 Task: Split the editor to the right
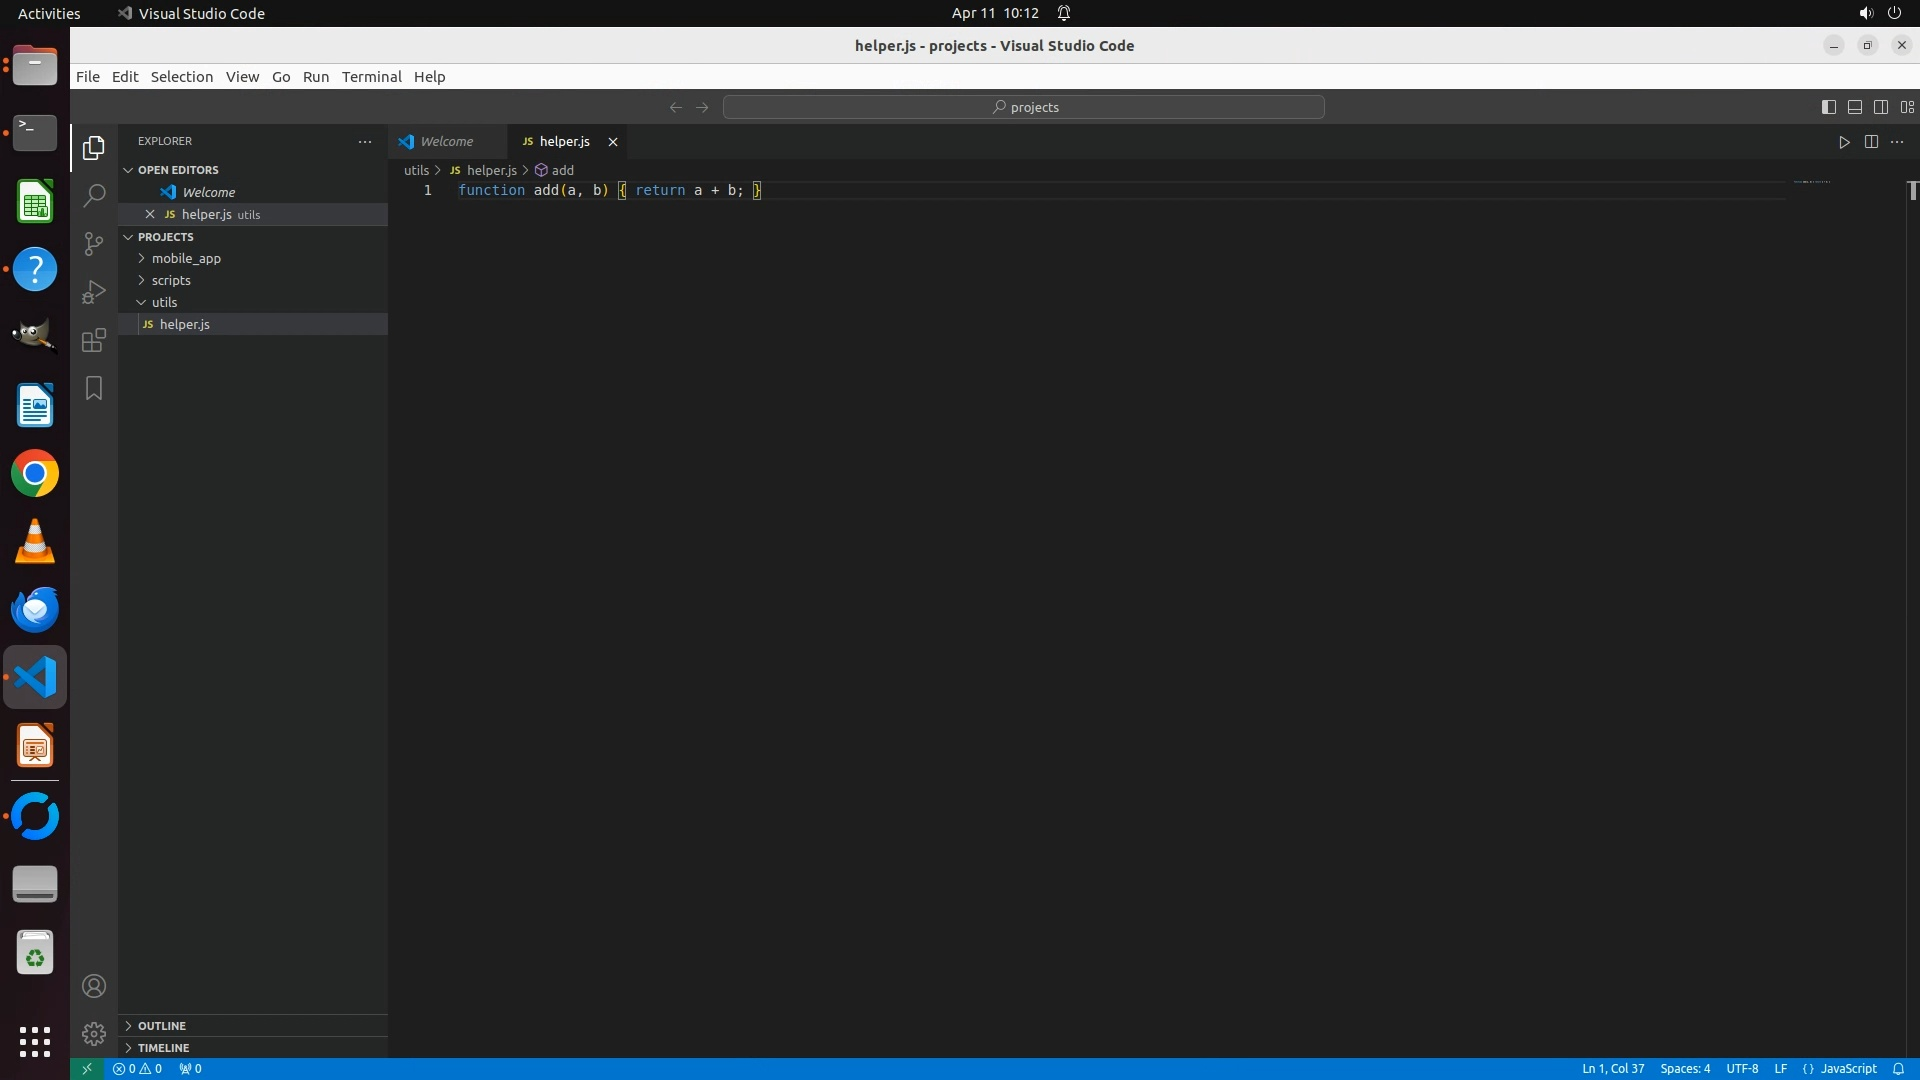(x=1871, y=142)
